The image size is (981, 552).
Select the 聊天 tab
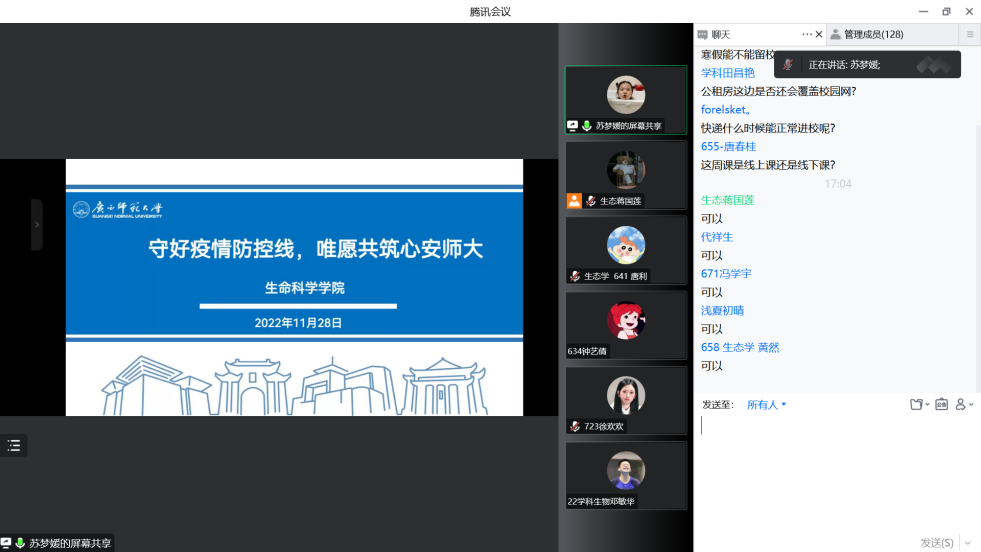[x=720, y=34]
